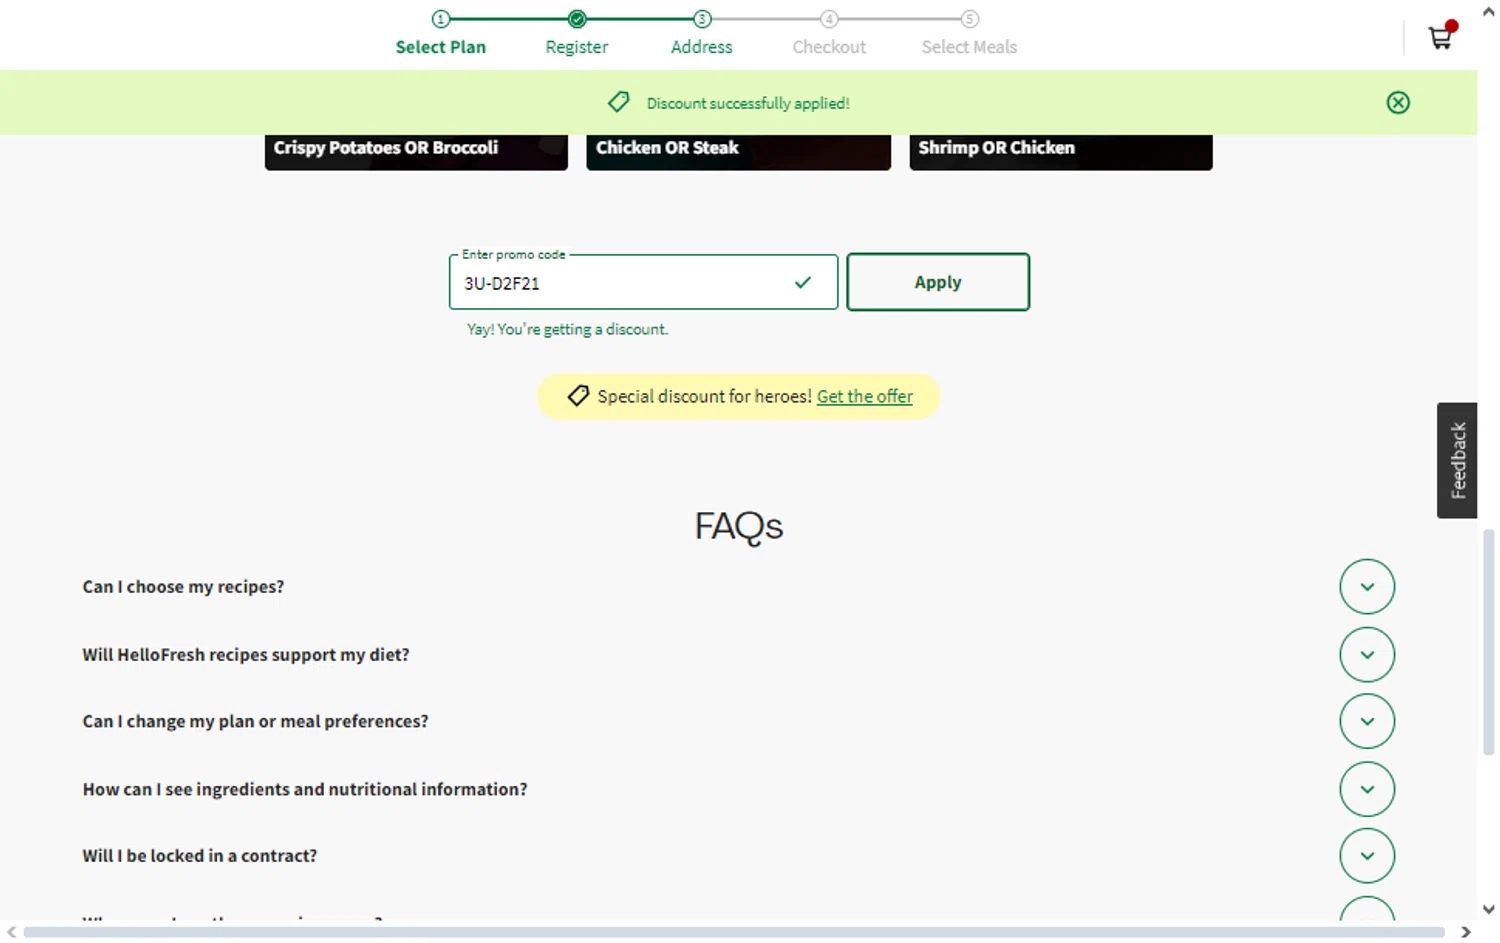This screenshot has width=1500, height=943.
Task: Click step 1 circle in the progress bar
Action: [x=441, y=19]
